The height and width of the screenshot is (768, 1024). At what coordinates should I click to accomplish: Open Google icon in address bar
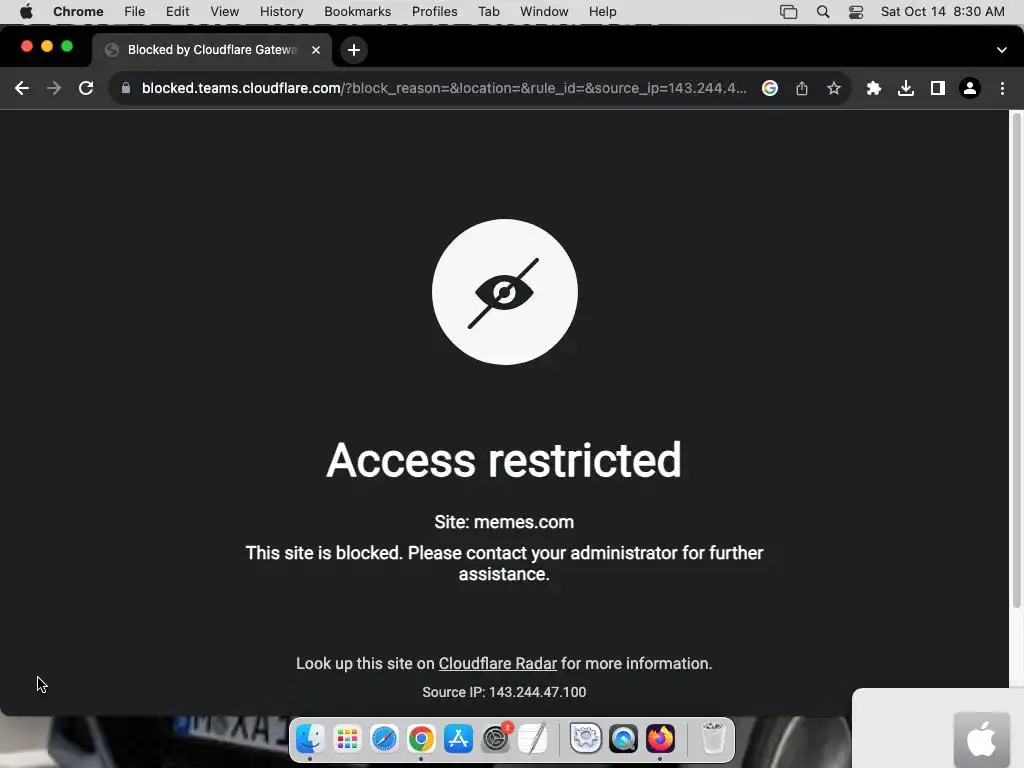coord(770,88)
